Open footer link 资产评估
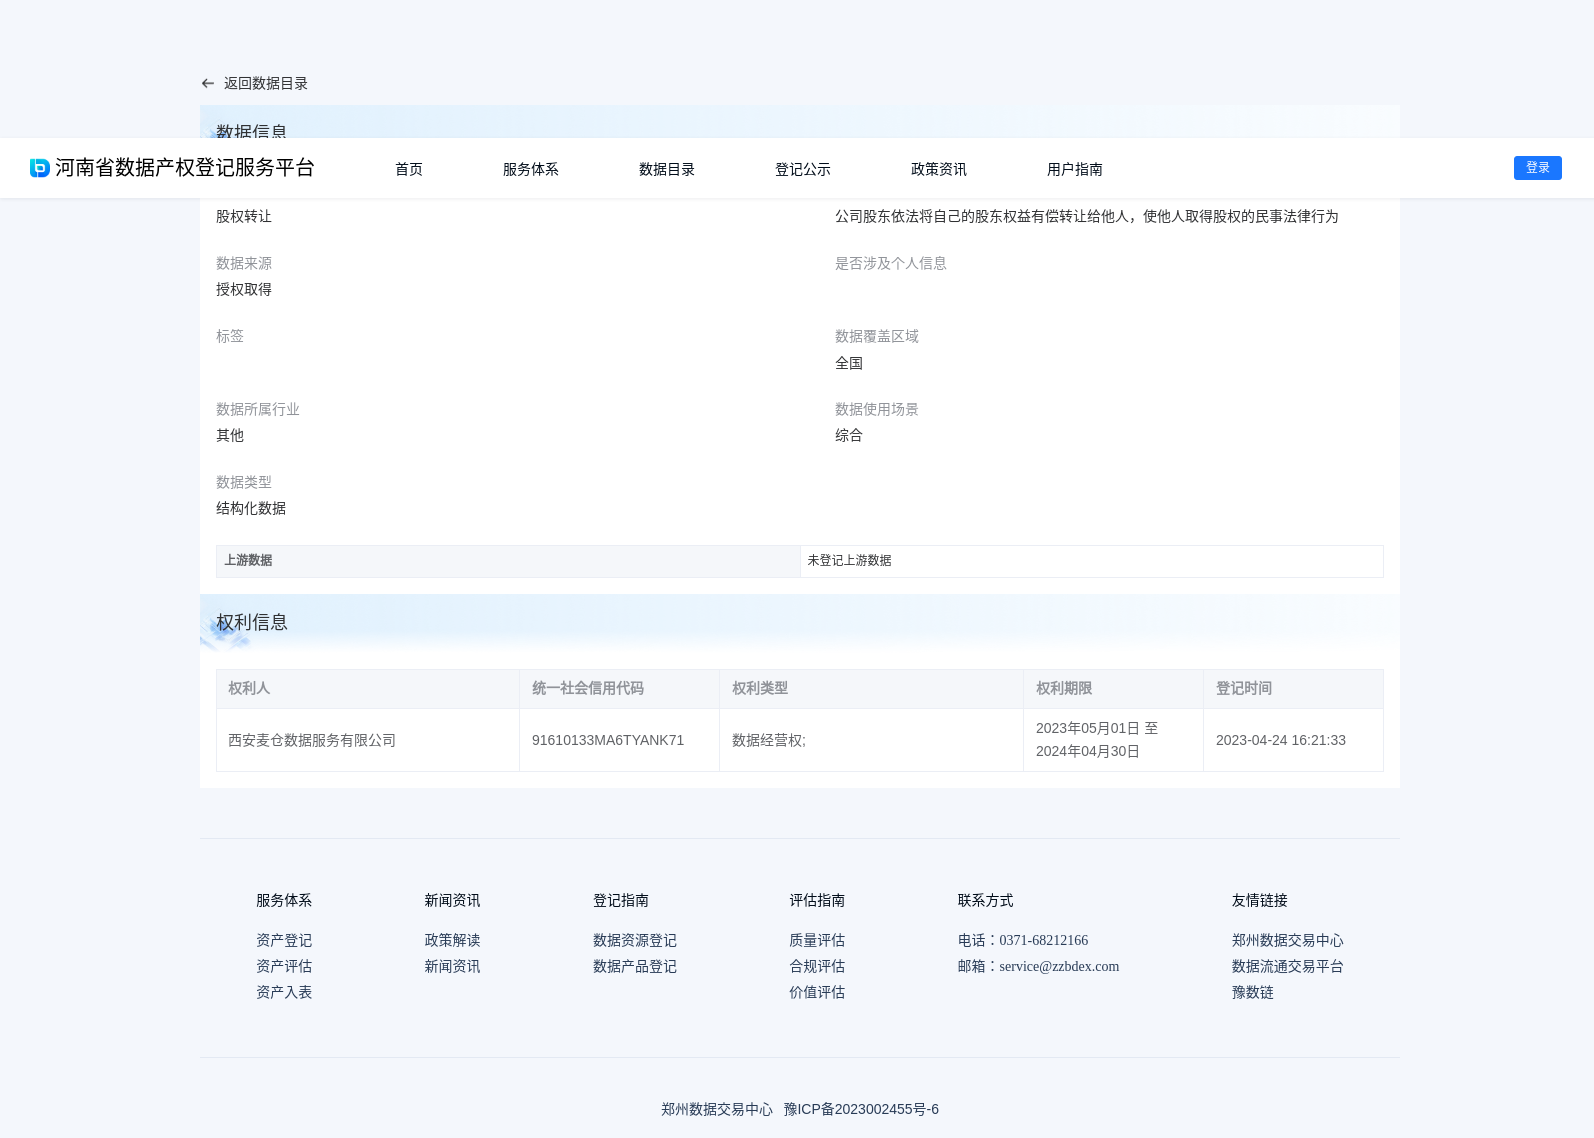The height and width of the screenshot is (1138, 1594). point(284,966)
